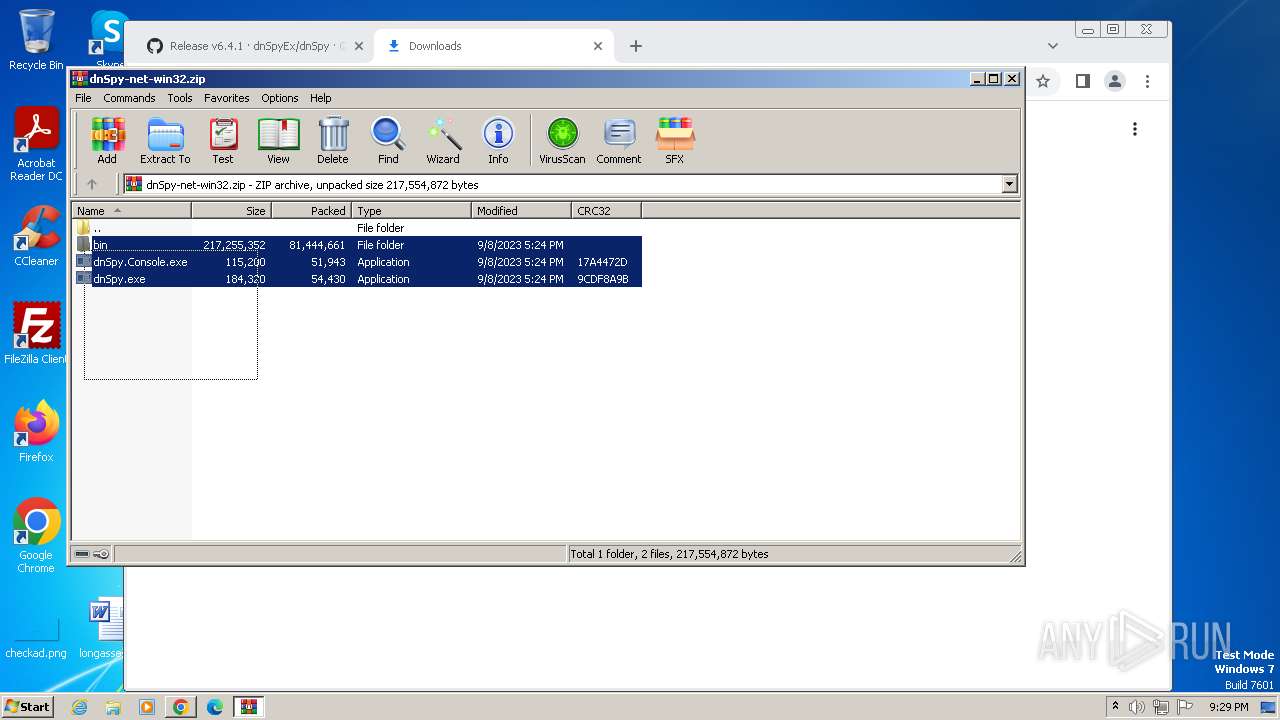Sort by Packed column header
The image size is (1280, 720).
312,211
